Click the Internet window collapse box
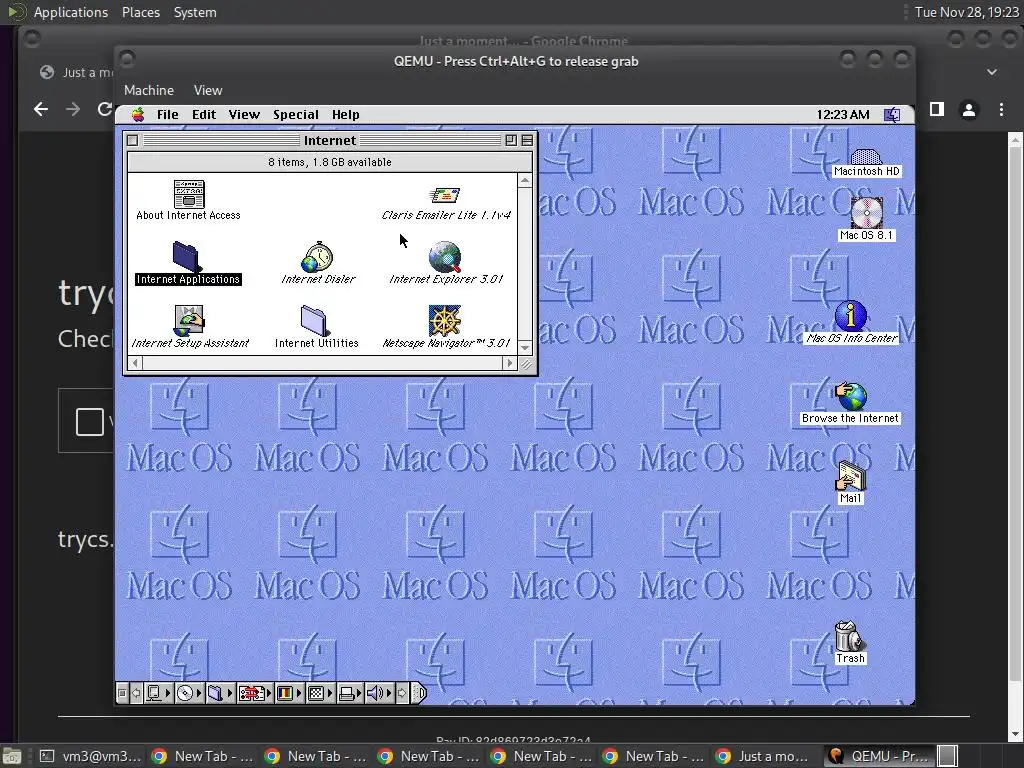Screen dimensions: 1024x768 [x=527, y=140]
